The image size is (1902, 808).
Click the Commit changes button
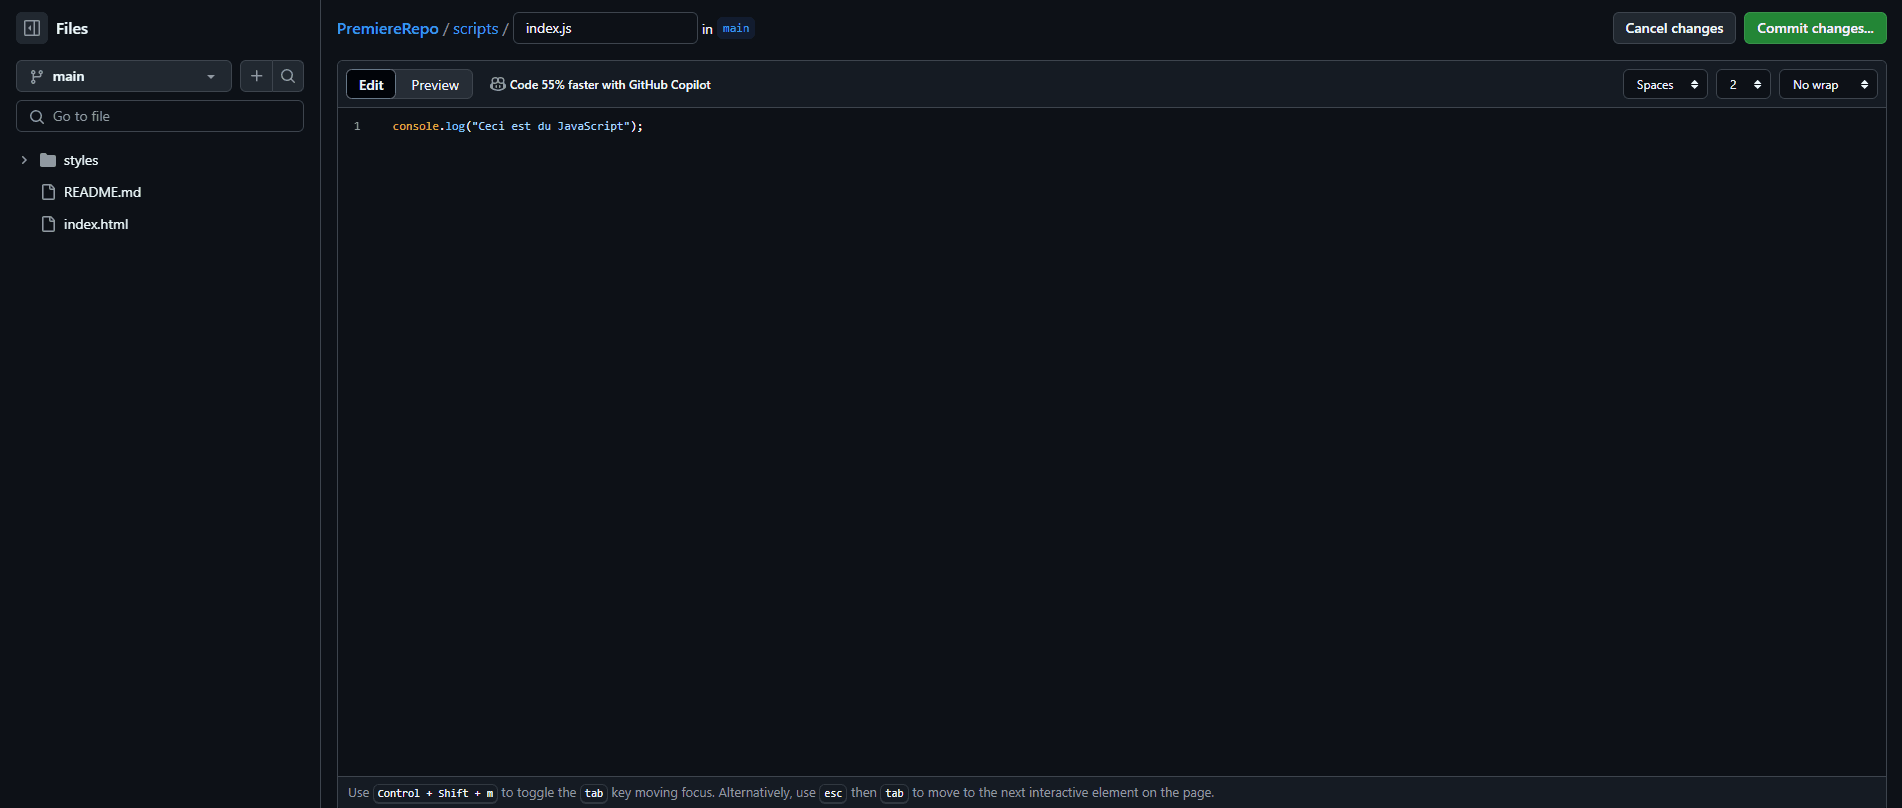pos(1814,28)
